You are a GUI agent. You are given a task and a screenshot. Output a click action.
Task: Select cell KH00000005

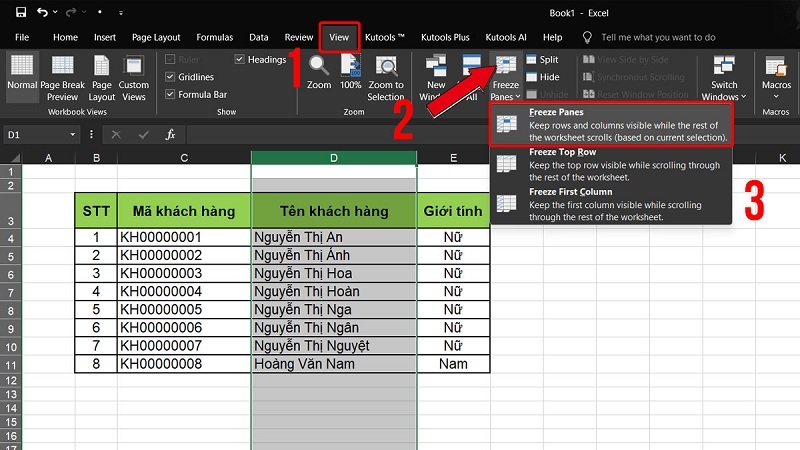[184, 310]
